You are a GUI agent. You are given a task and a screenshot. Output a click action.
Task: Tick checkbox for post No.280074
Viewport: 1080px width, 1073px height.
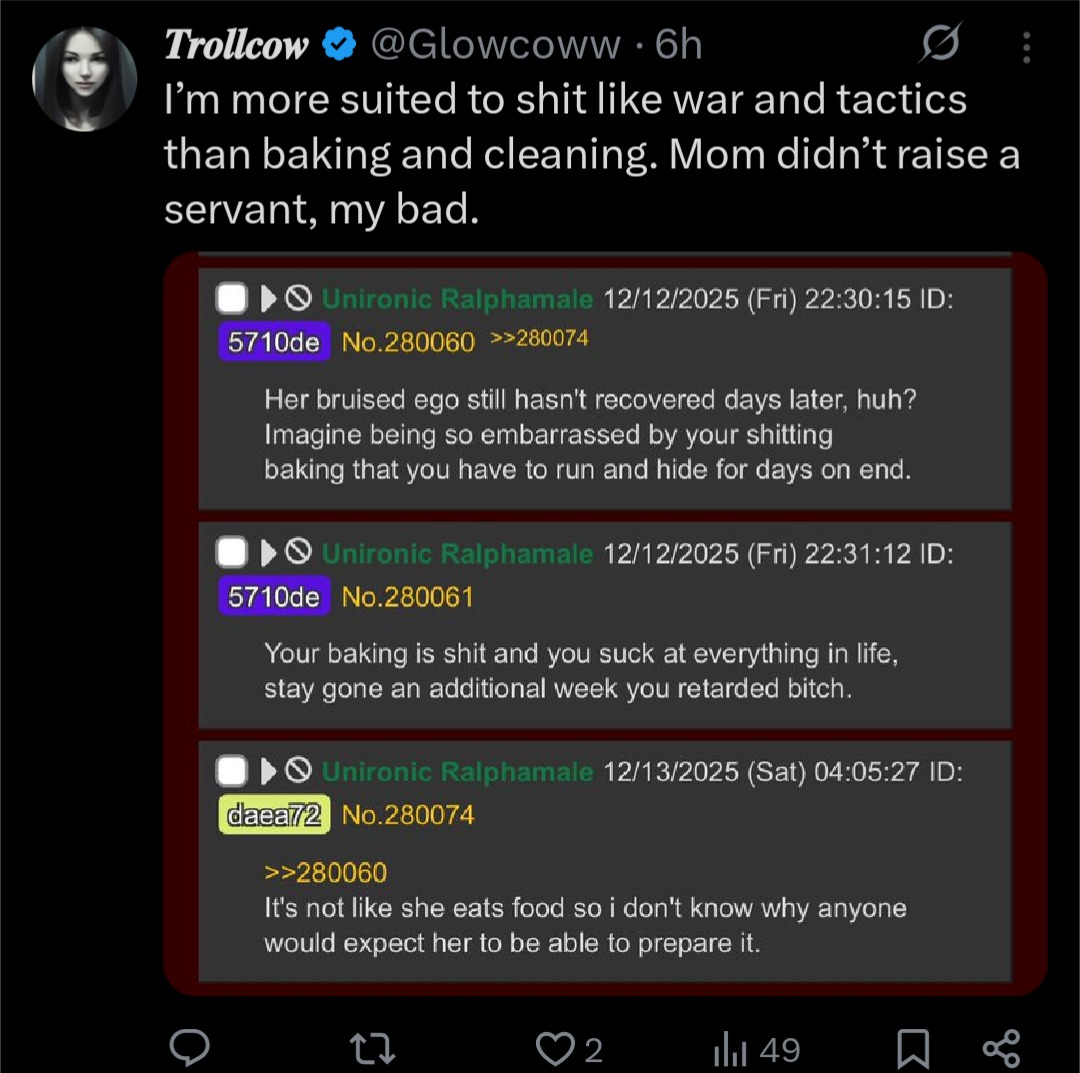click(x=232, y=770)
